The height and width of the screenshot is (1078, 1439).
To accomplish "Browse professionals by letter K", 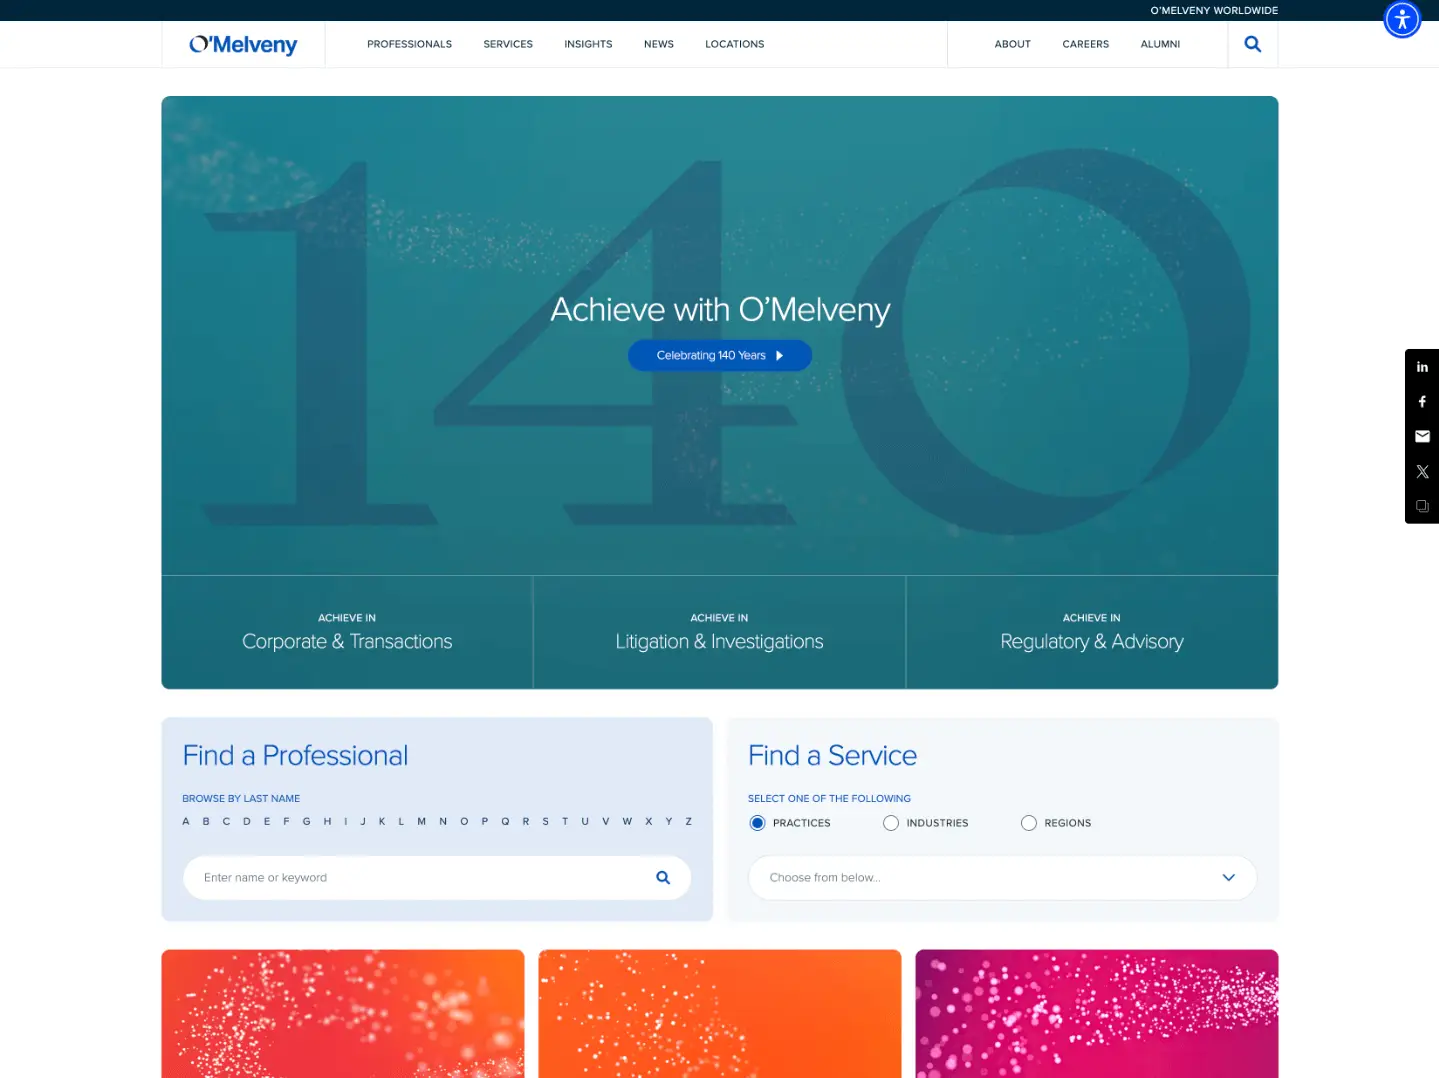I will [382, 821].
